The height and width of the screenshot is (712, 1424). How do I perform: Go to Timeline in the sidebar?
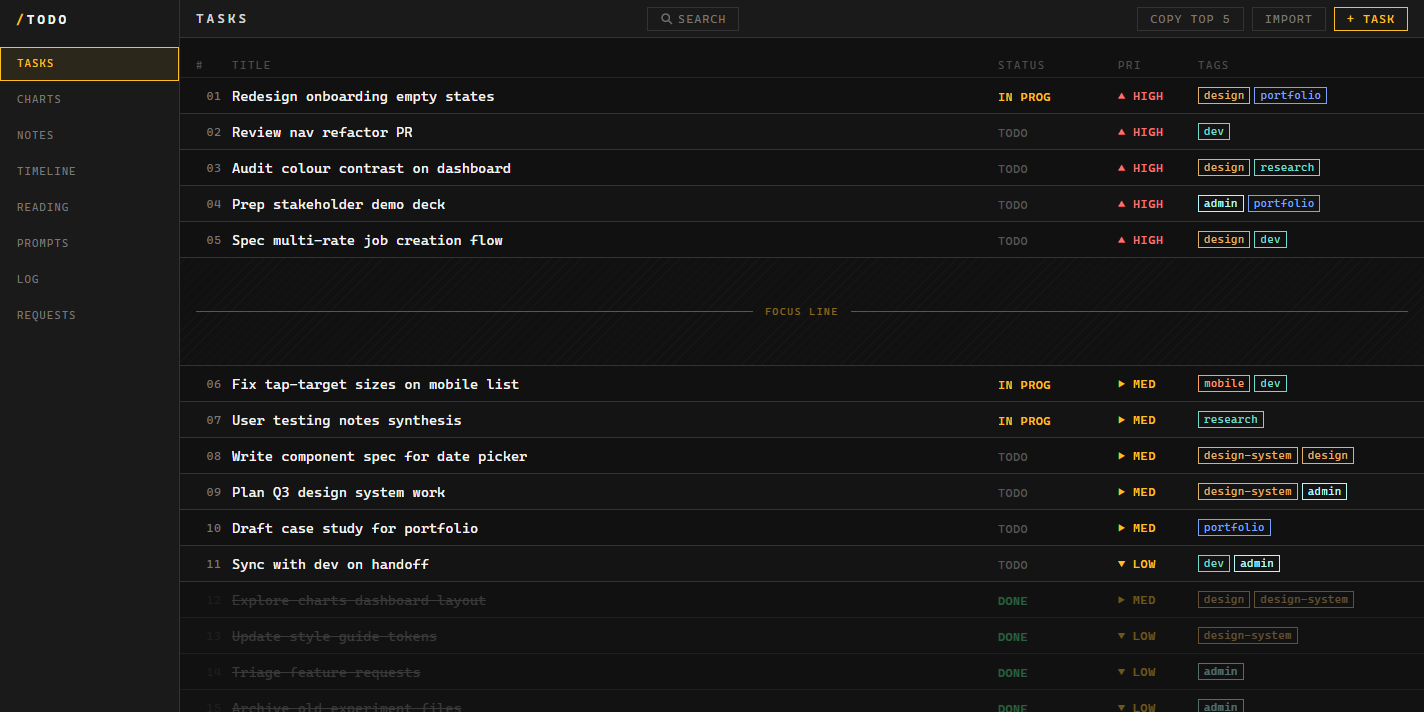89,171
